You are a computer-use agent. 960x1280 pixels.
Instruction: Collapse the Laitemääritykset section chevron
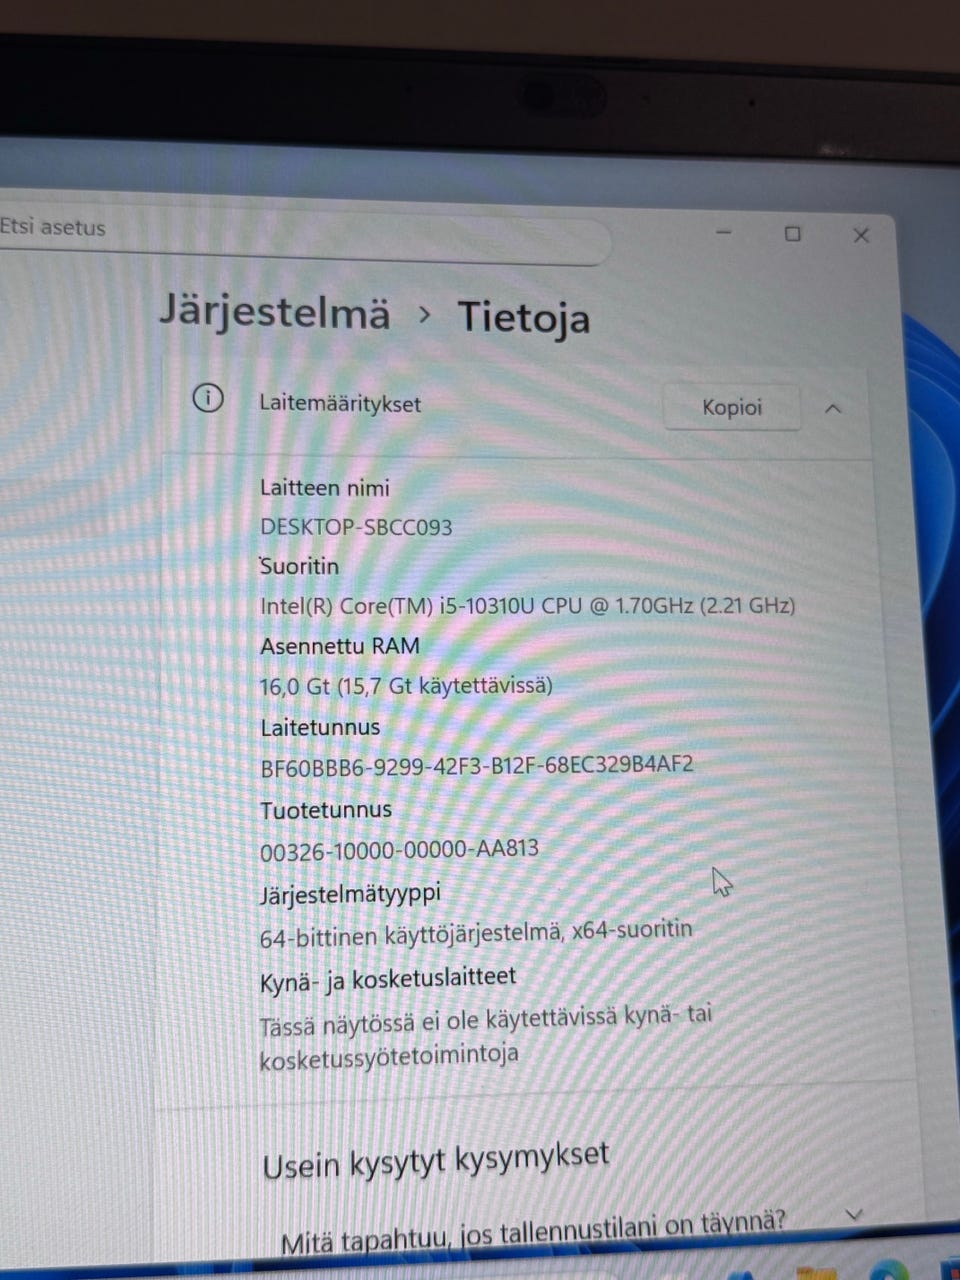[x=833, y=408]
